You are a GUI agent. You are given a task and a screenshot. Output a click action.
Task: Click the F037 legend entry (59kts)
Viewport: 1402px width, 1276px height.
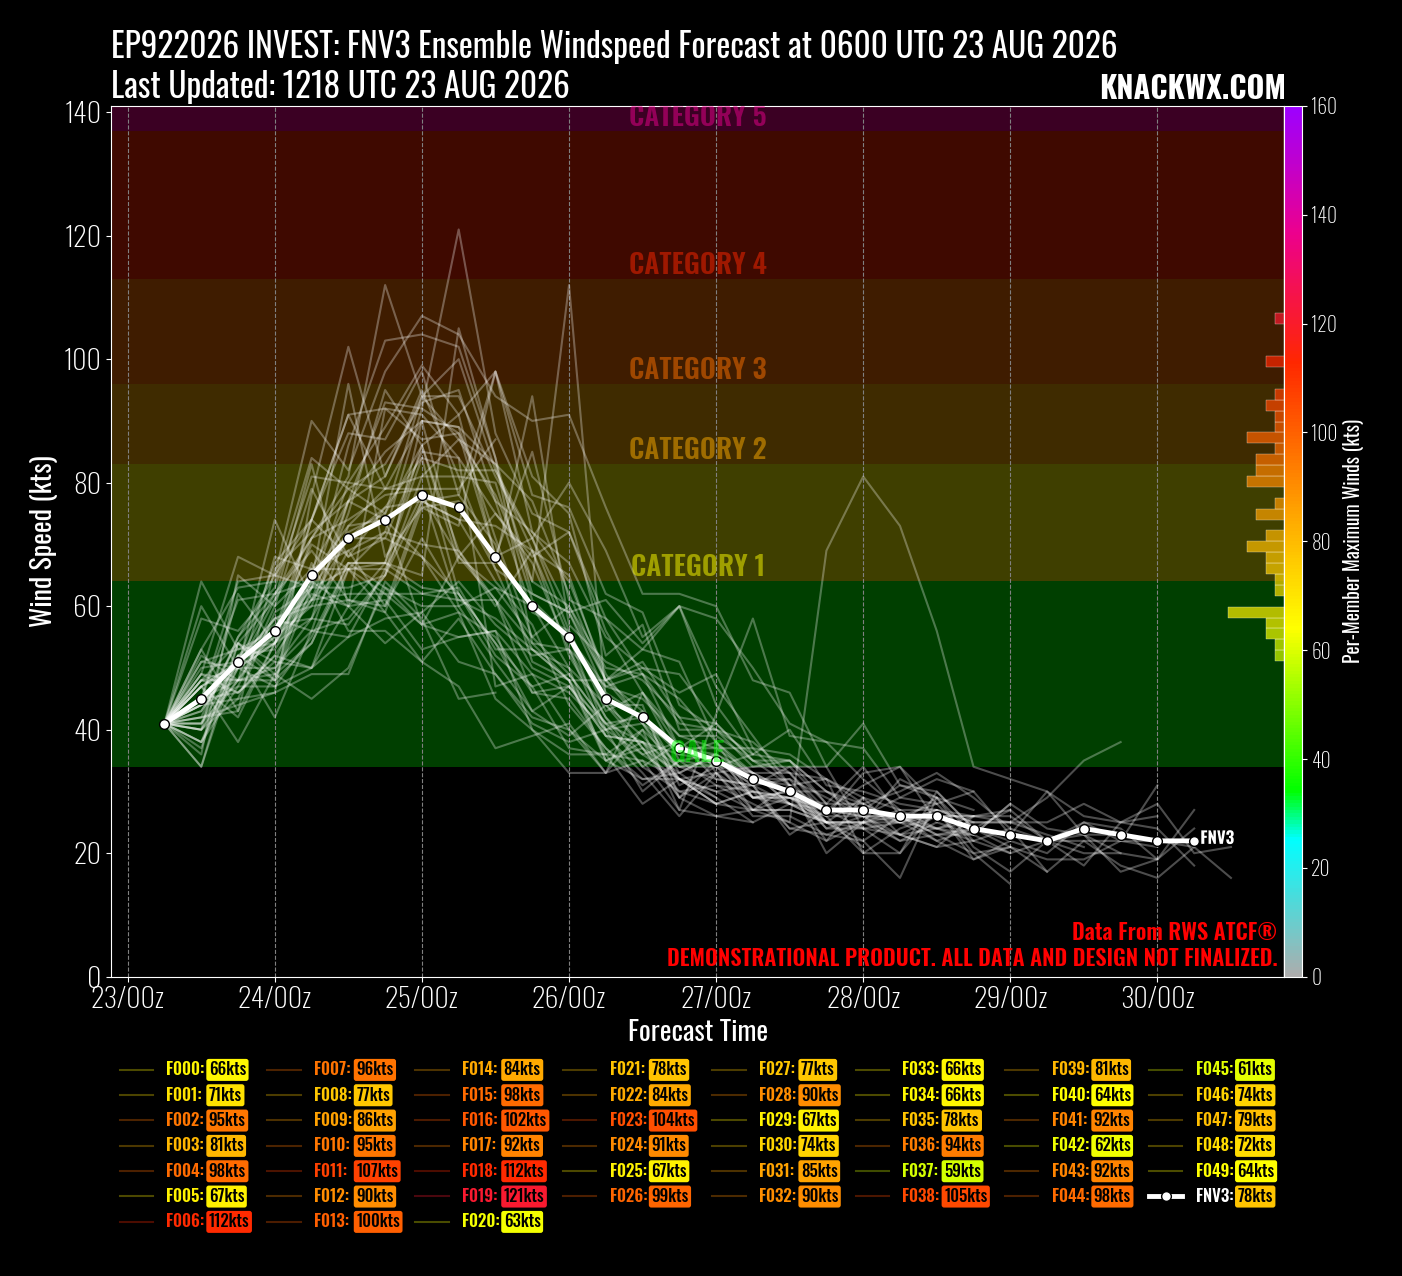pos(920,1170)
